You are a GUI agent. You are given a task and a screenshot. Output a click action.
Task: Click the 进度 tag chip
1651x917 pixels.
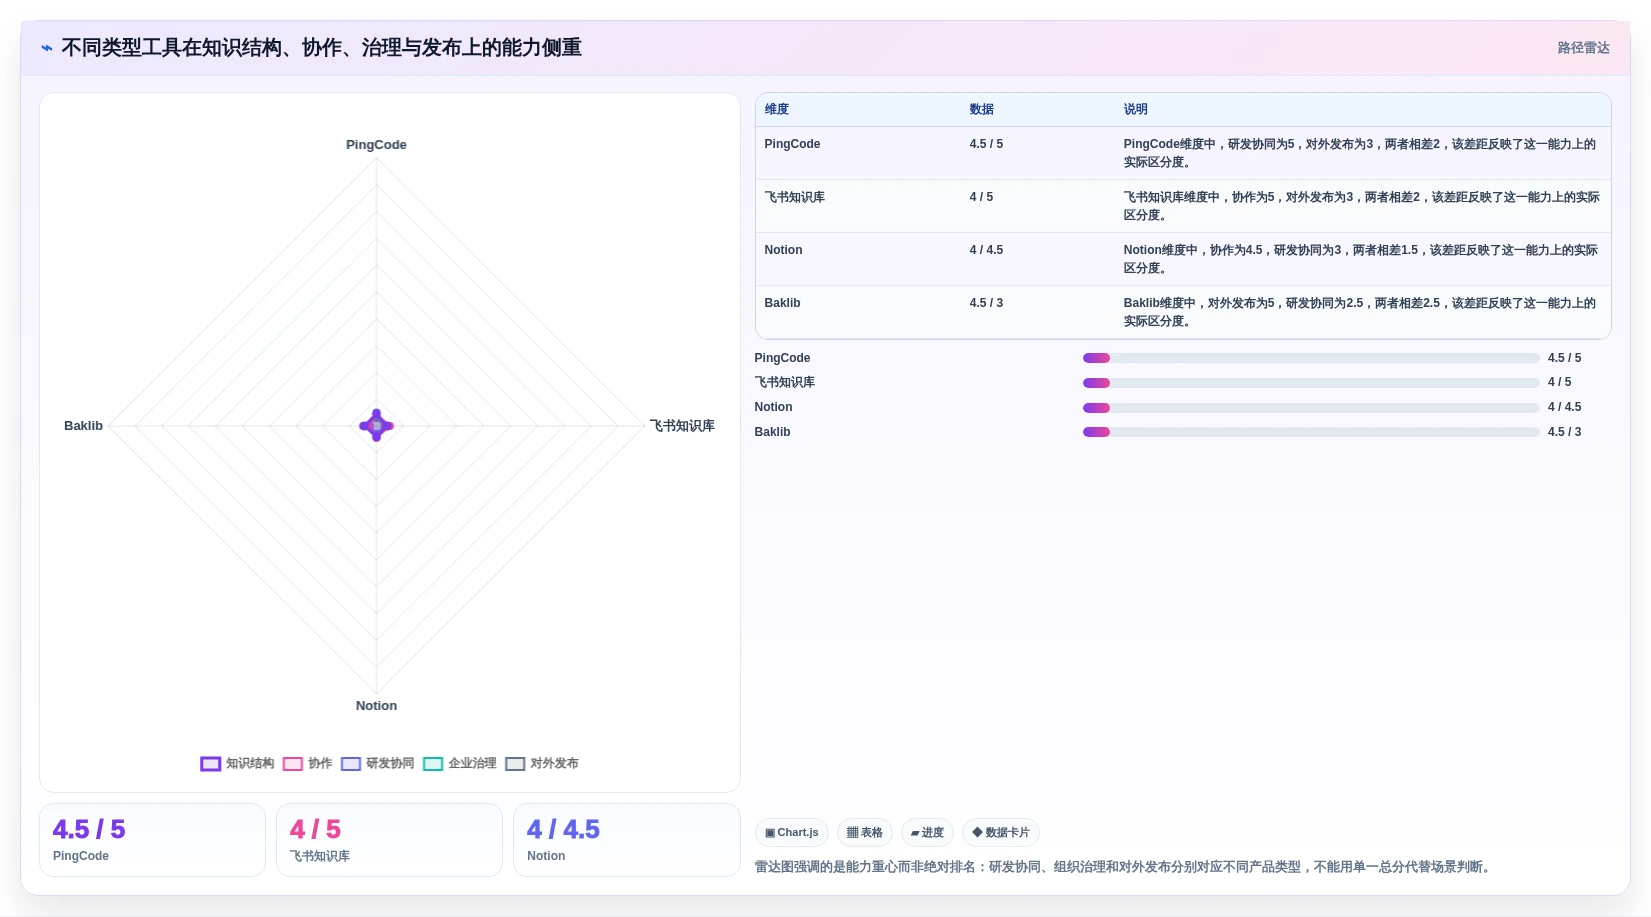927,832
